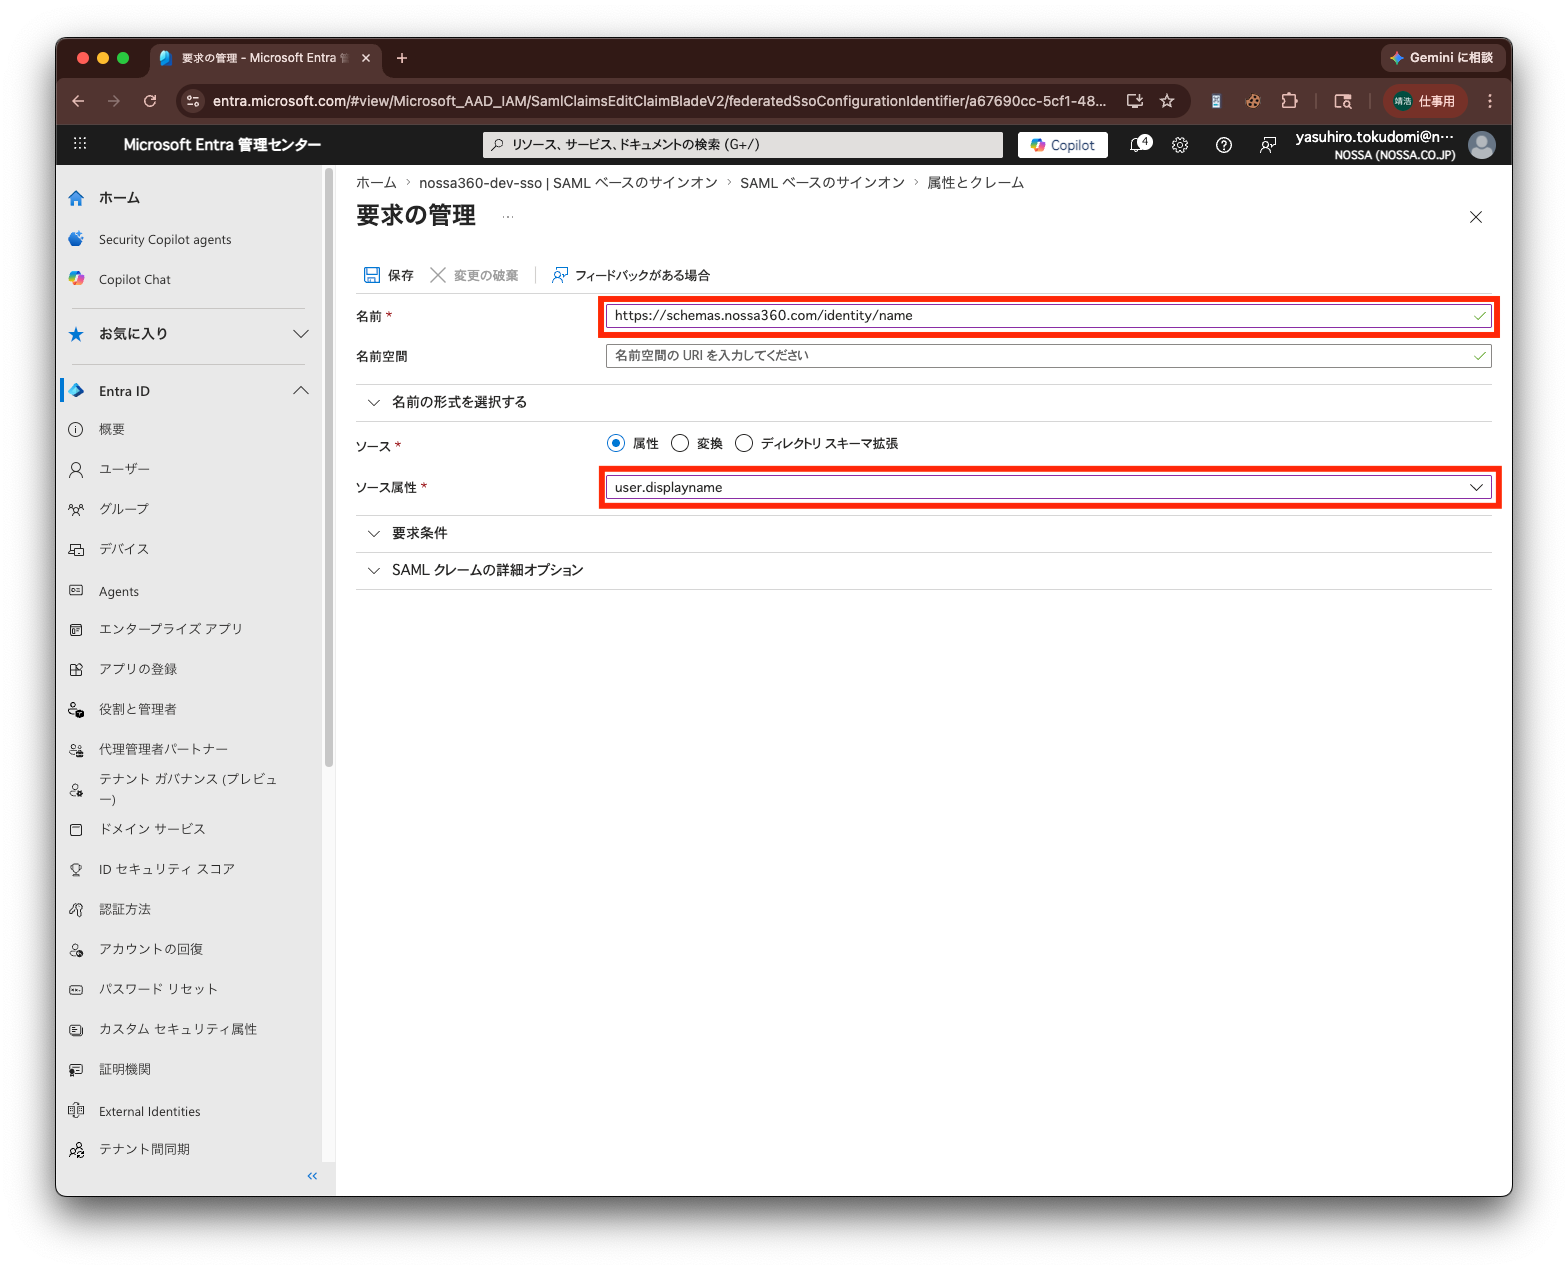Go to 属性とクレーム breadcrumb link
The image size is (1568, 1270).
(x=975, y=183)
